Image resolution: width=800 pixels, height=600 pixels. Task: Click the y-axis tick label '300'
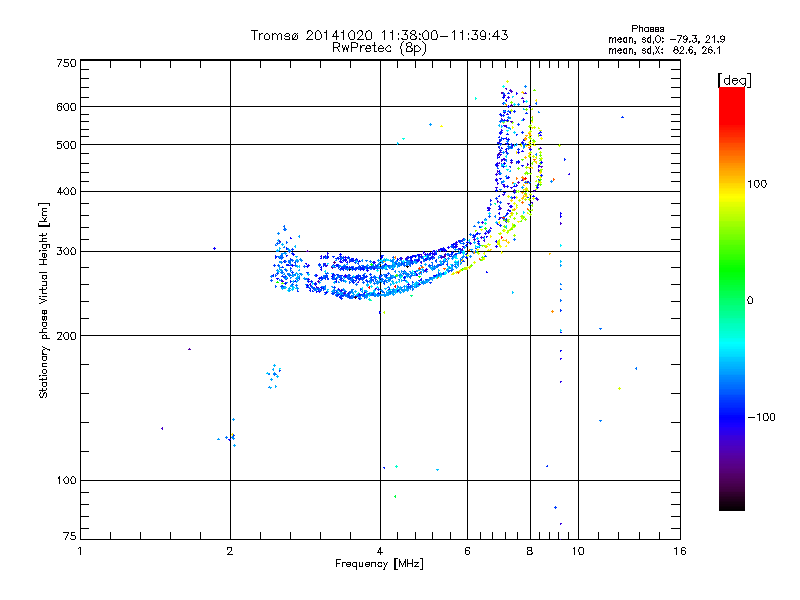tap(67, 252)
